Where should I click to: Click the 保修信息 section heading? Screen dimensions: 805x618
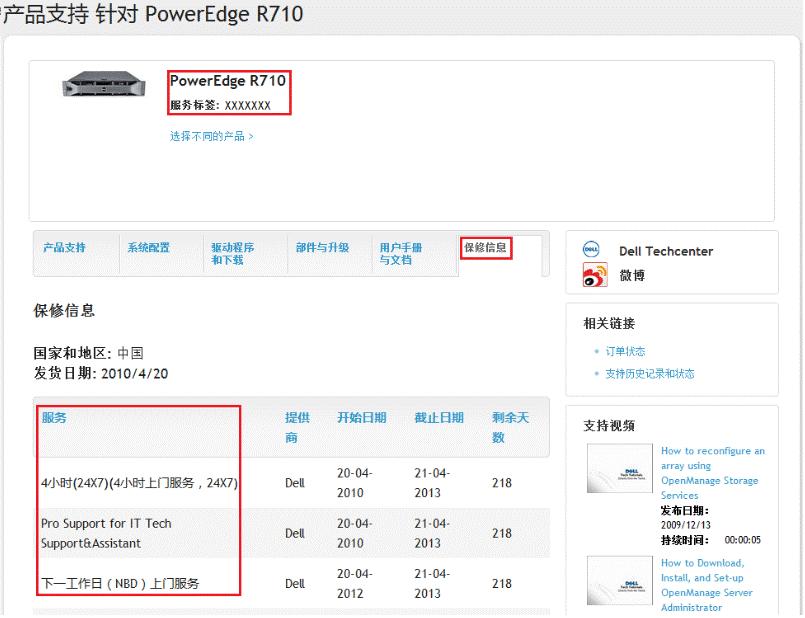64,311
